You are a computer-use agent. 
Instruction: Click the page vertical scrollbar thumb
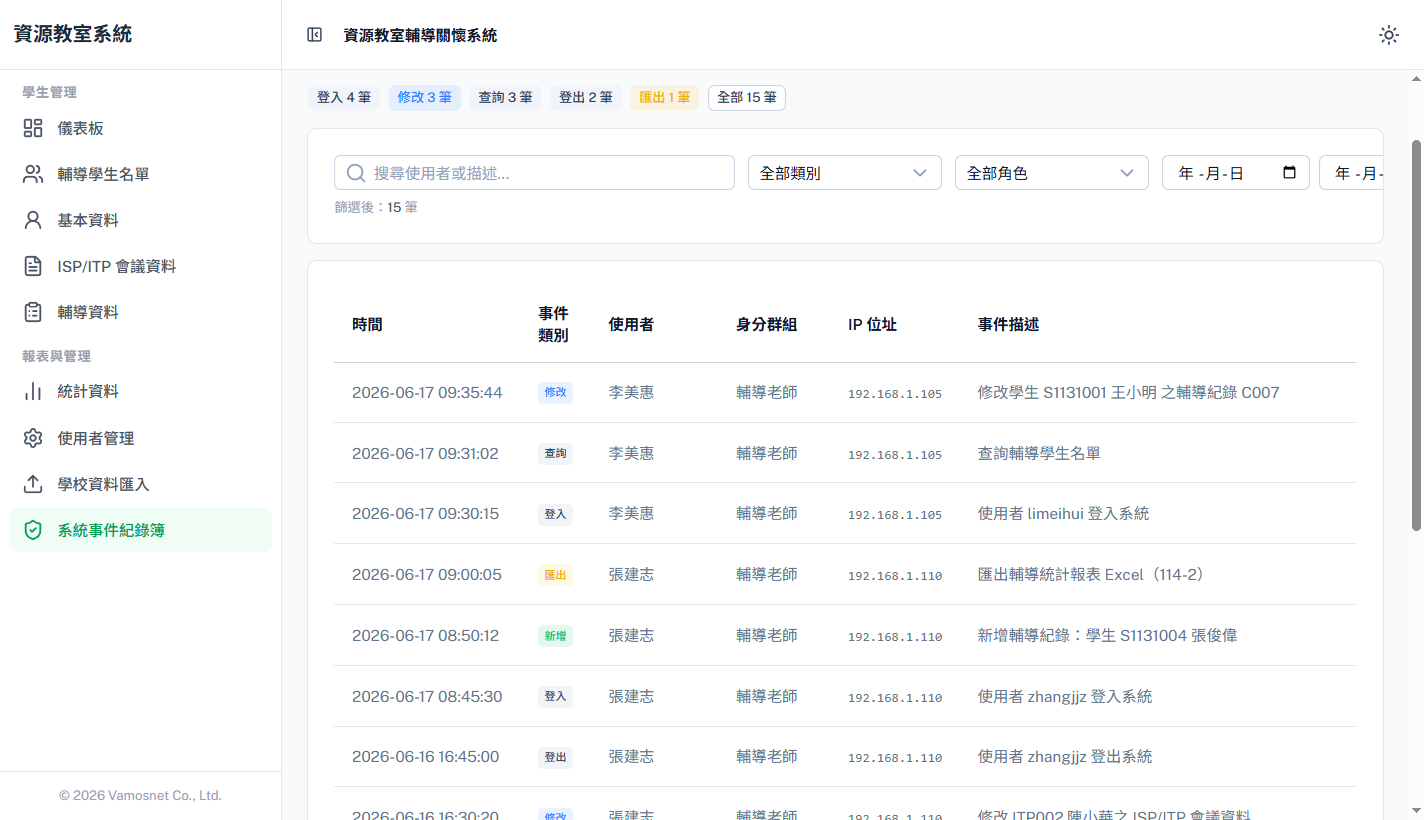point(1416,335)
